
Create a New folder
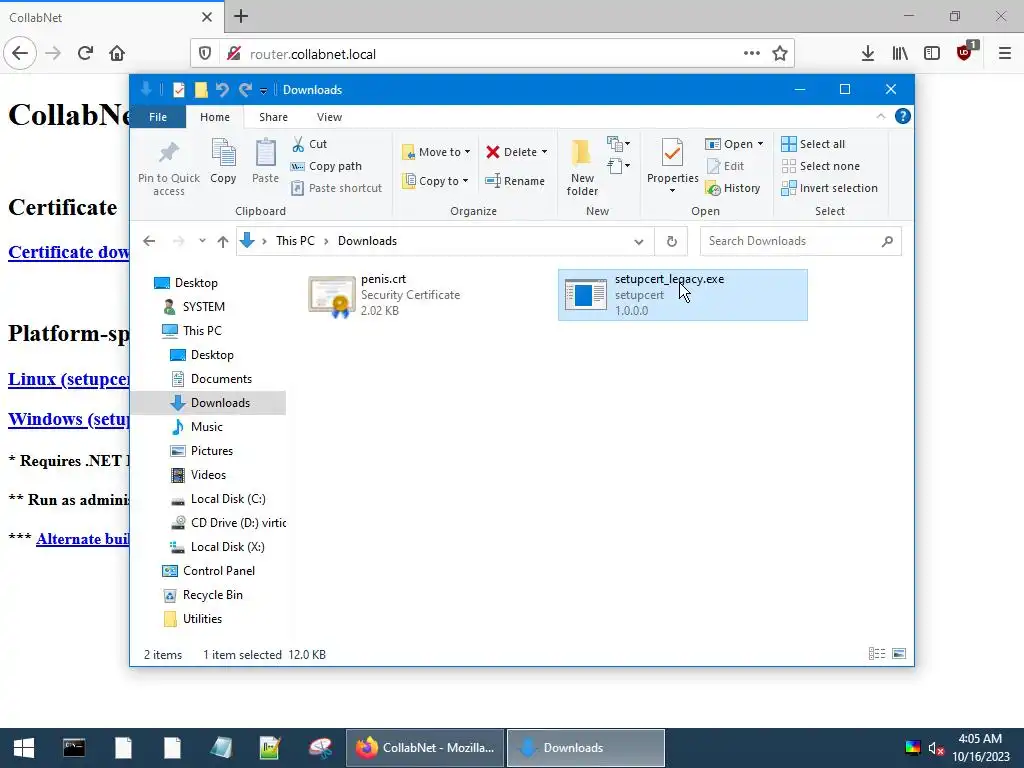coord(582,167)
